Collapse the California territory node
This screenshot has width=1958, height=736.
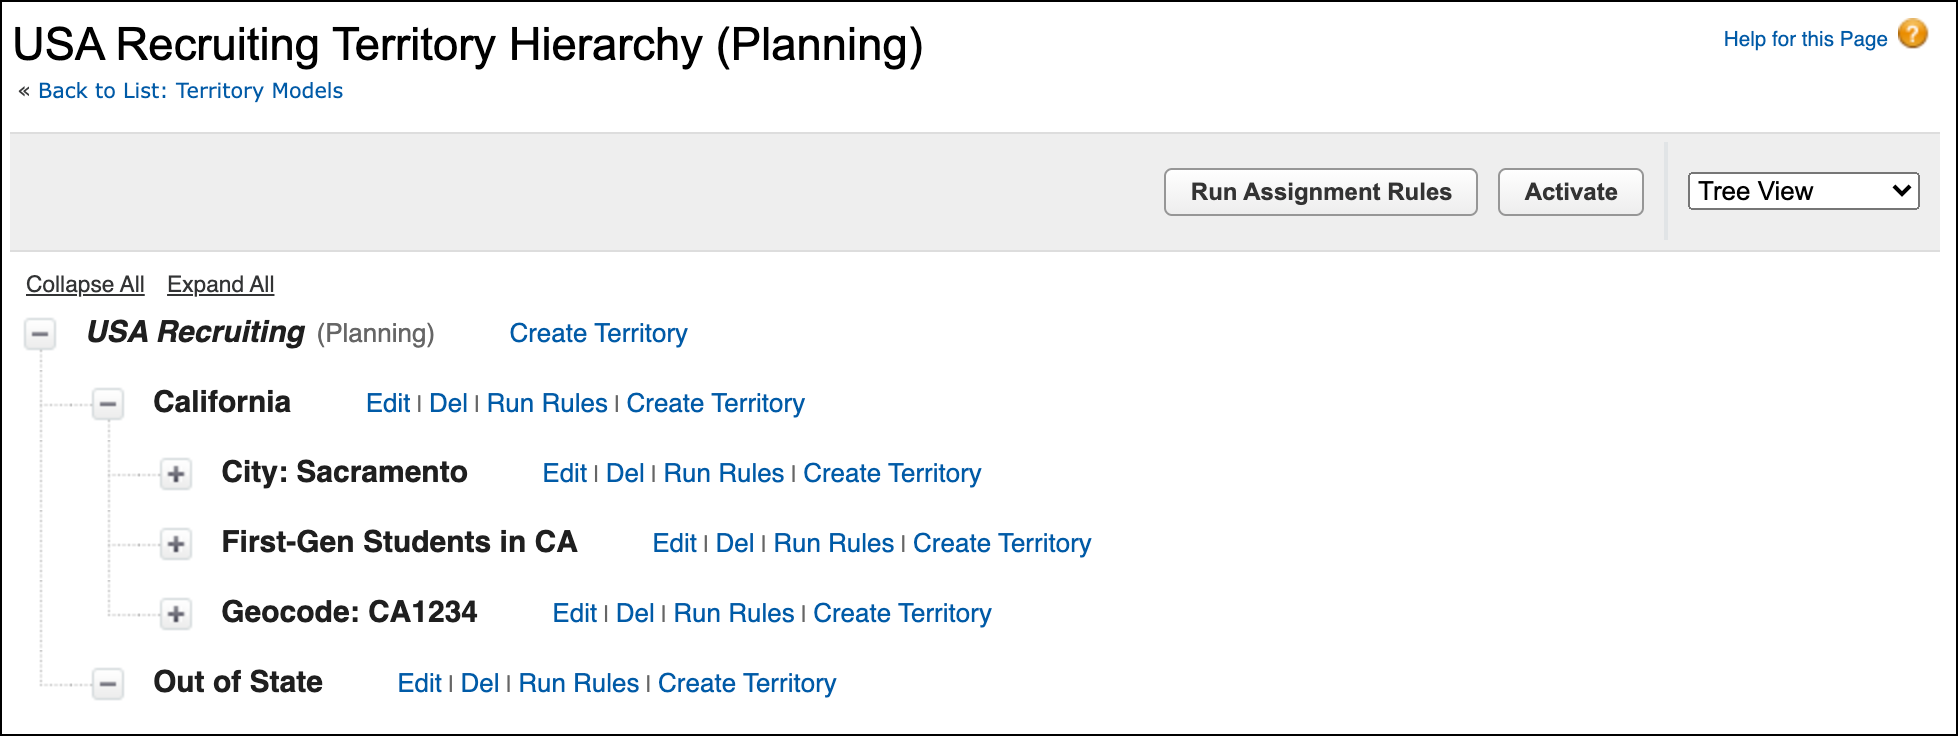click(x=108, y=403)
